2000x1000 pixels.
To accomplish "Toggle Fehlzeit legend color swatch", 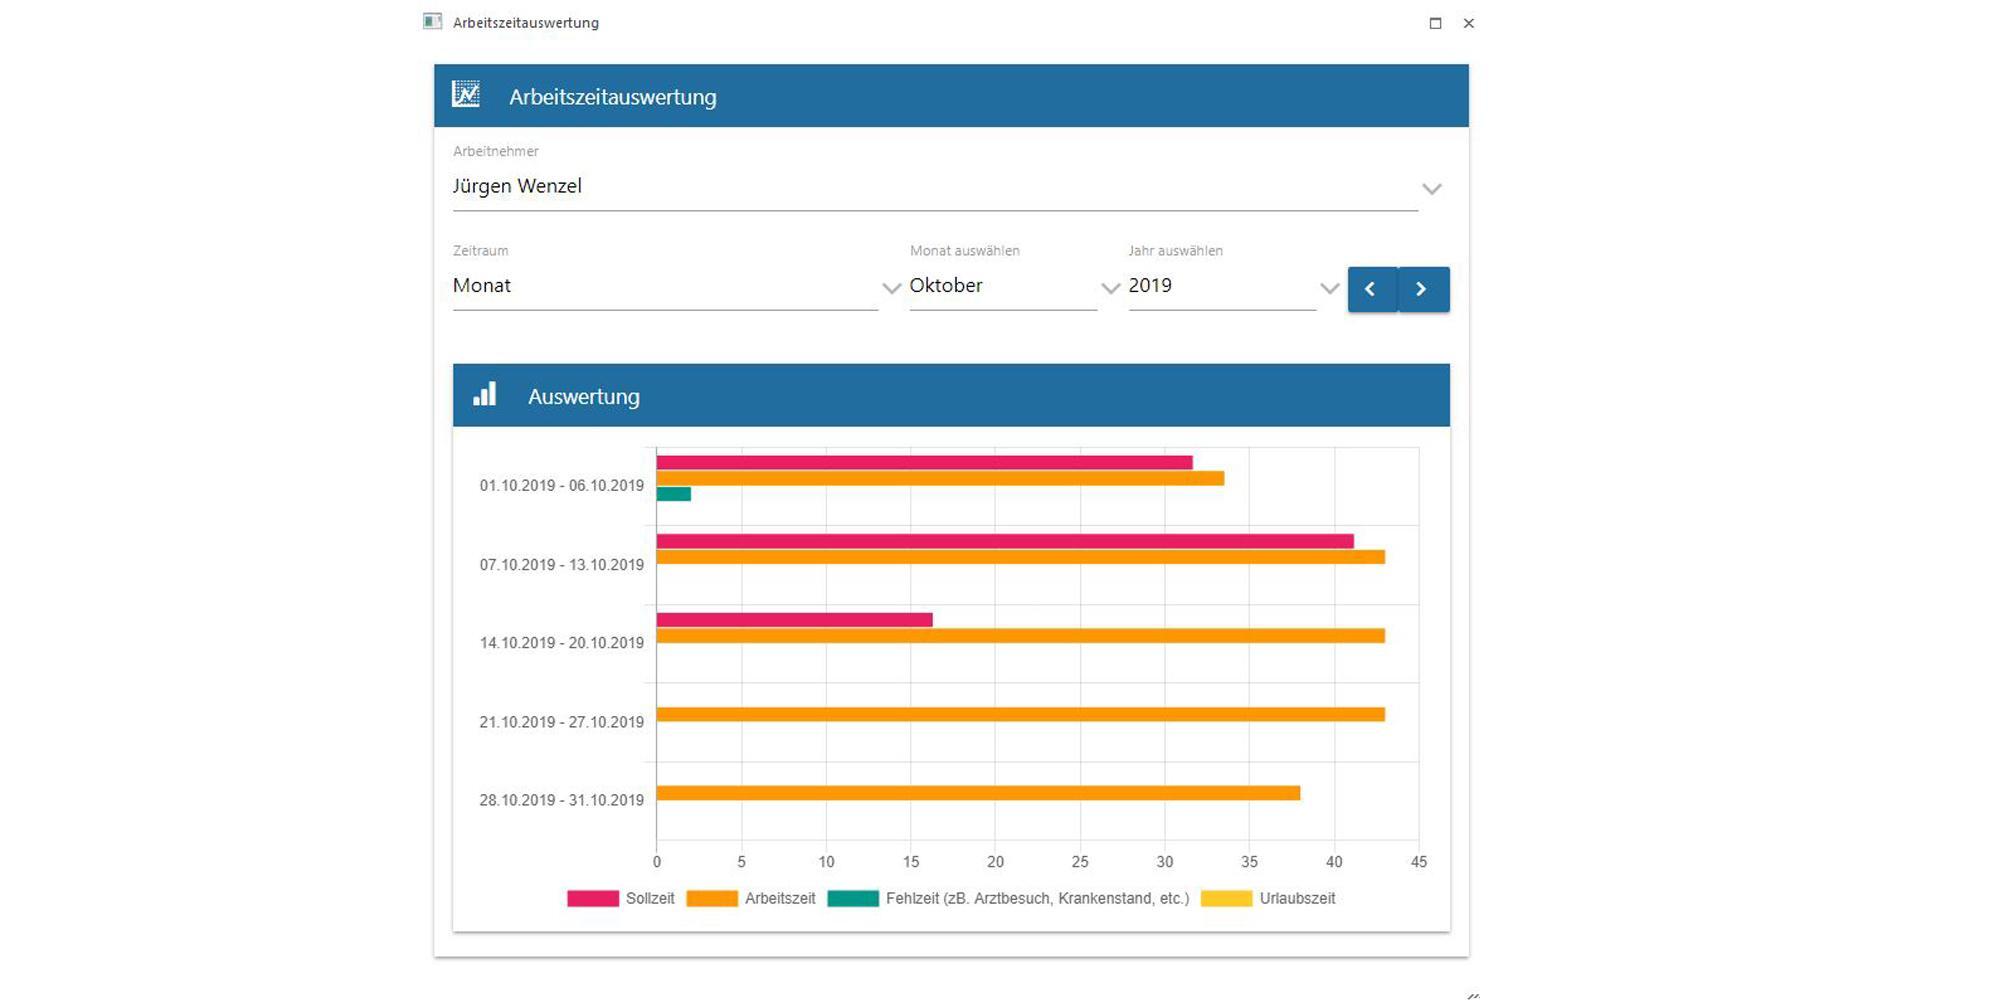I will click(x=853, y=898).
